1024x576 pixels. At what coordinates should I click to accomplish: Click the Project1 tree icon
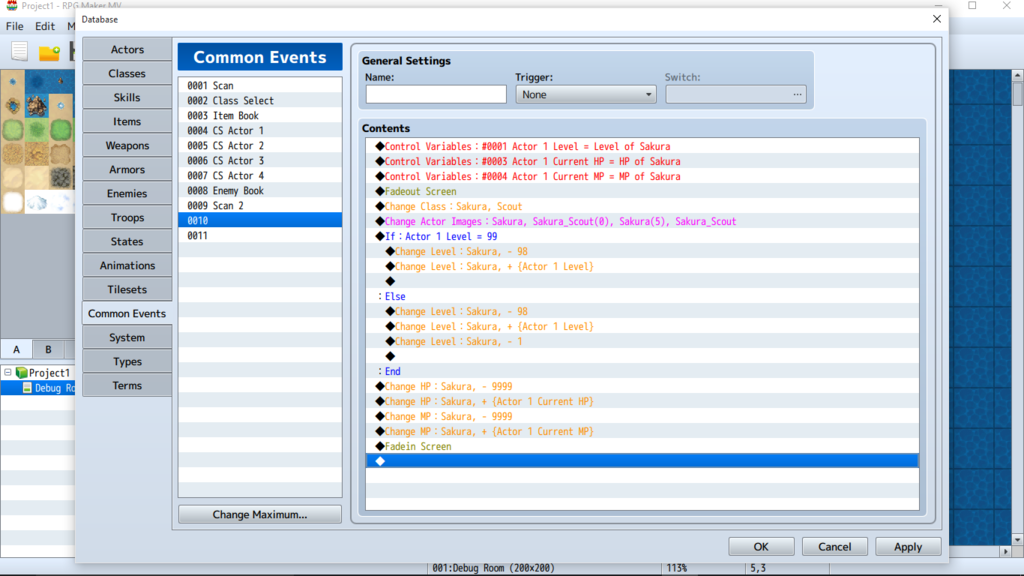[21, 373]
